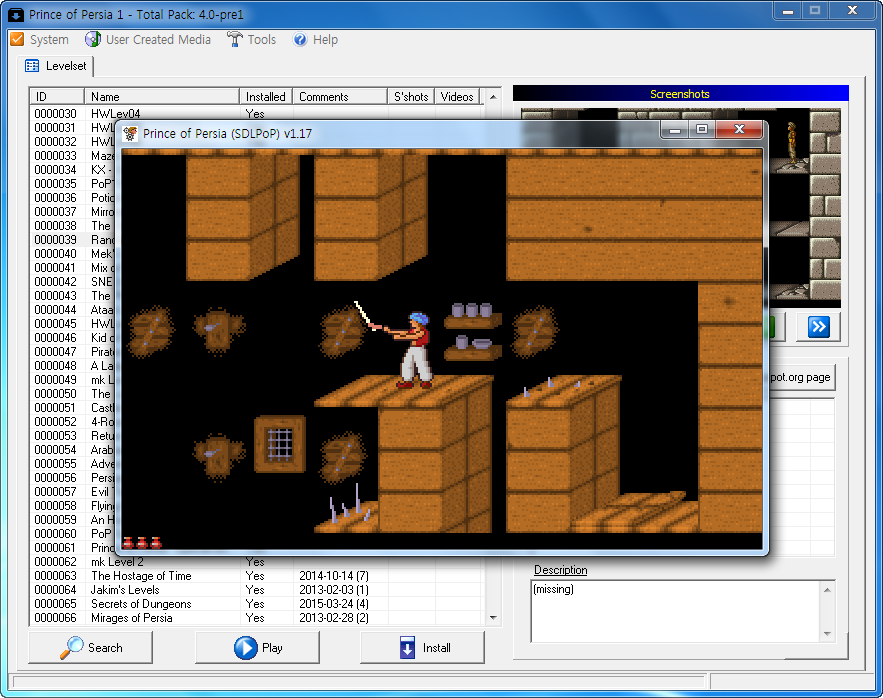Click ID cell '0000048'
This screenshot has width=883, height=698.
[x=55, y=366]
